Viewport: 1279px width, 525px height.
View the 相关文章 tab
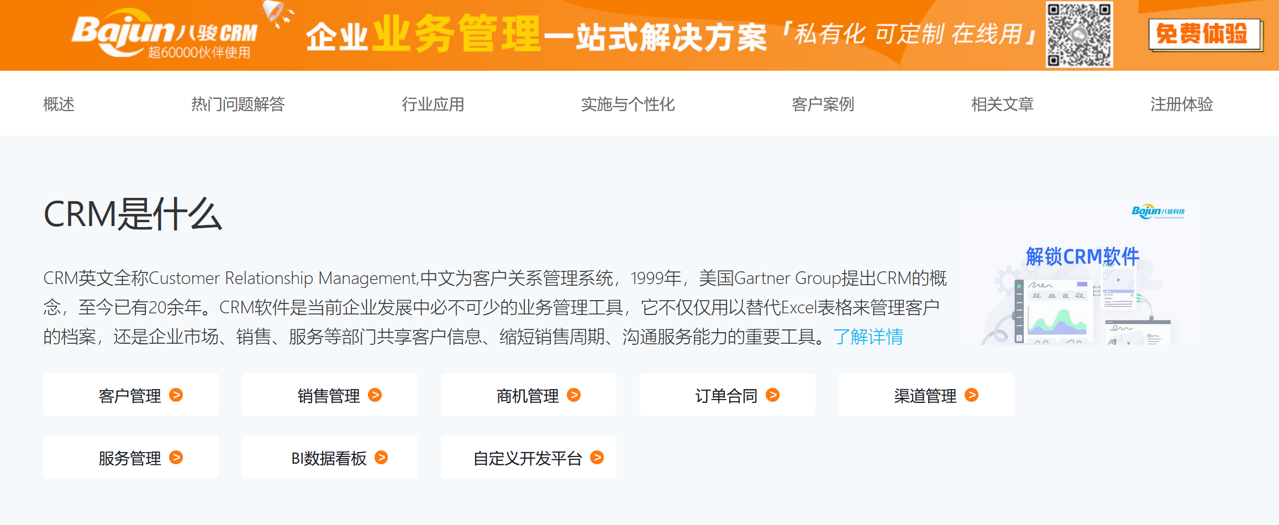click(x=1002, y=104)
